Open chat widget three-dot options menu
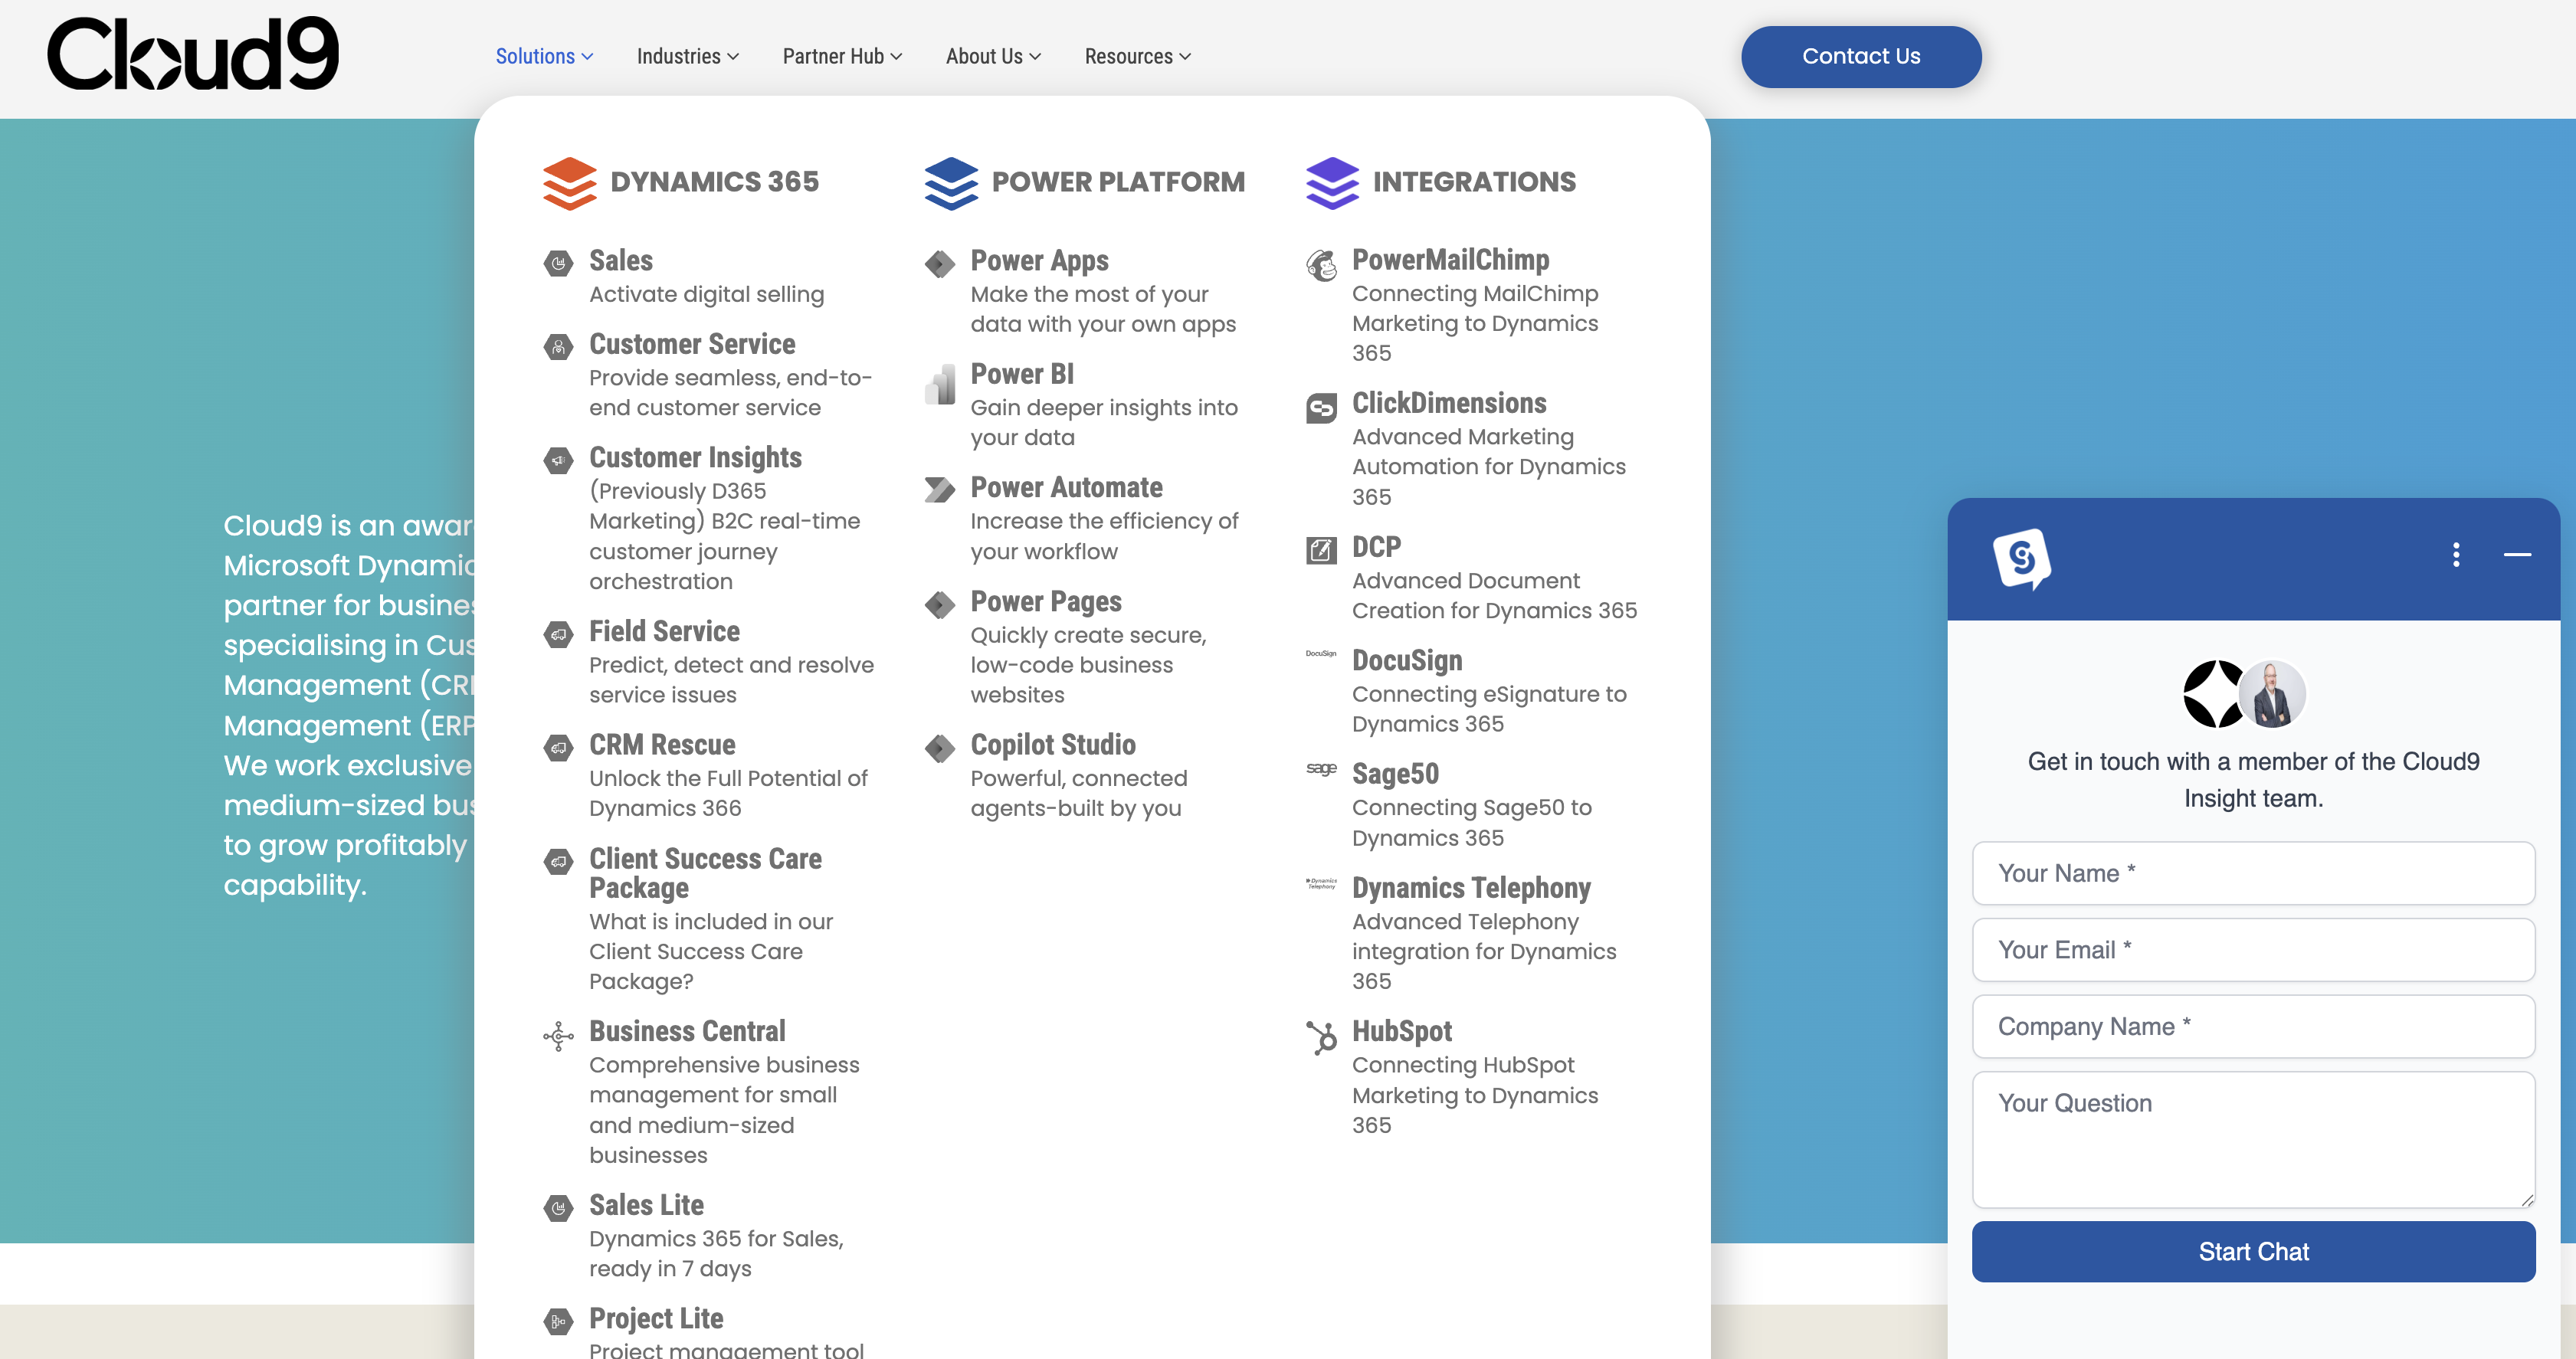 point(2456,555)
